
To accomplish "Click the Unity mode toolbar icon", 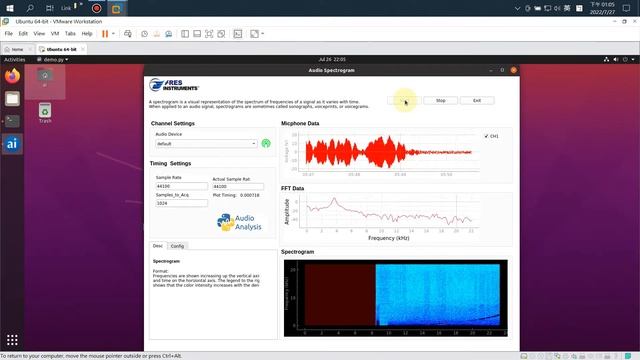I will (221, 34).
